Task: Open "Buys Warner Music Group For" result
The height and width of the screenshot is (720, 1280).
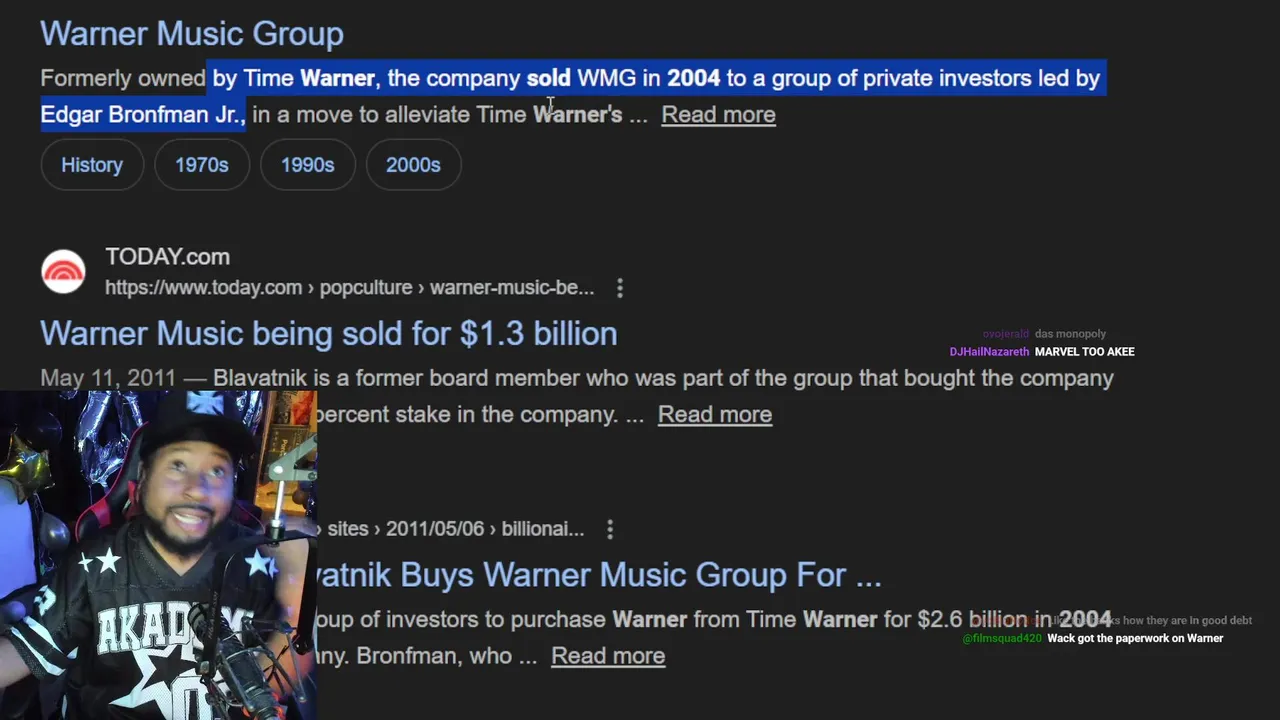Action: point(598,574)
